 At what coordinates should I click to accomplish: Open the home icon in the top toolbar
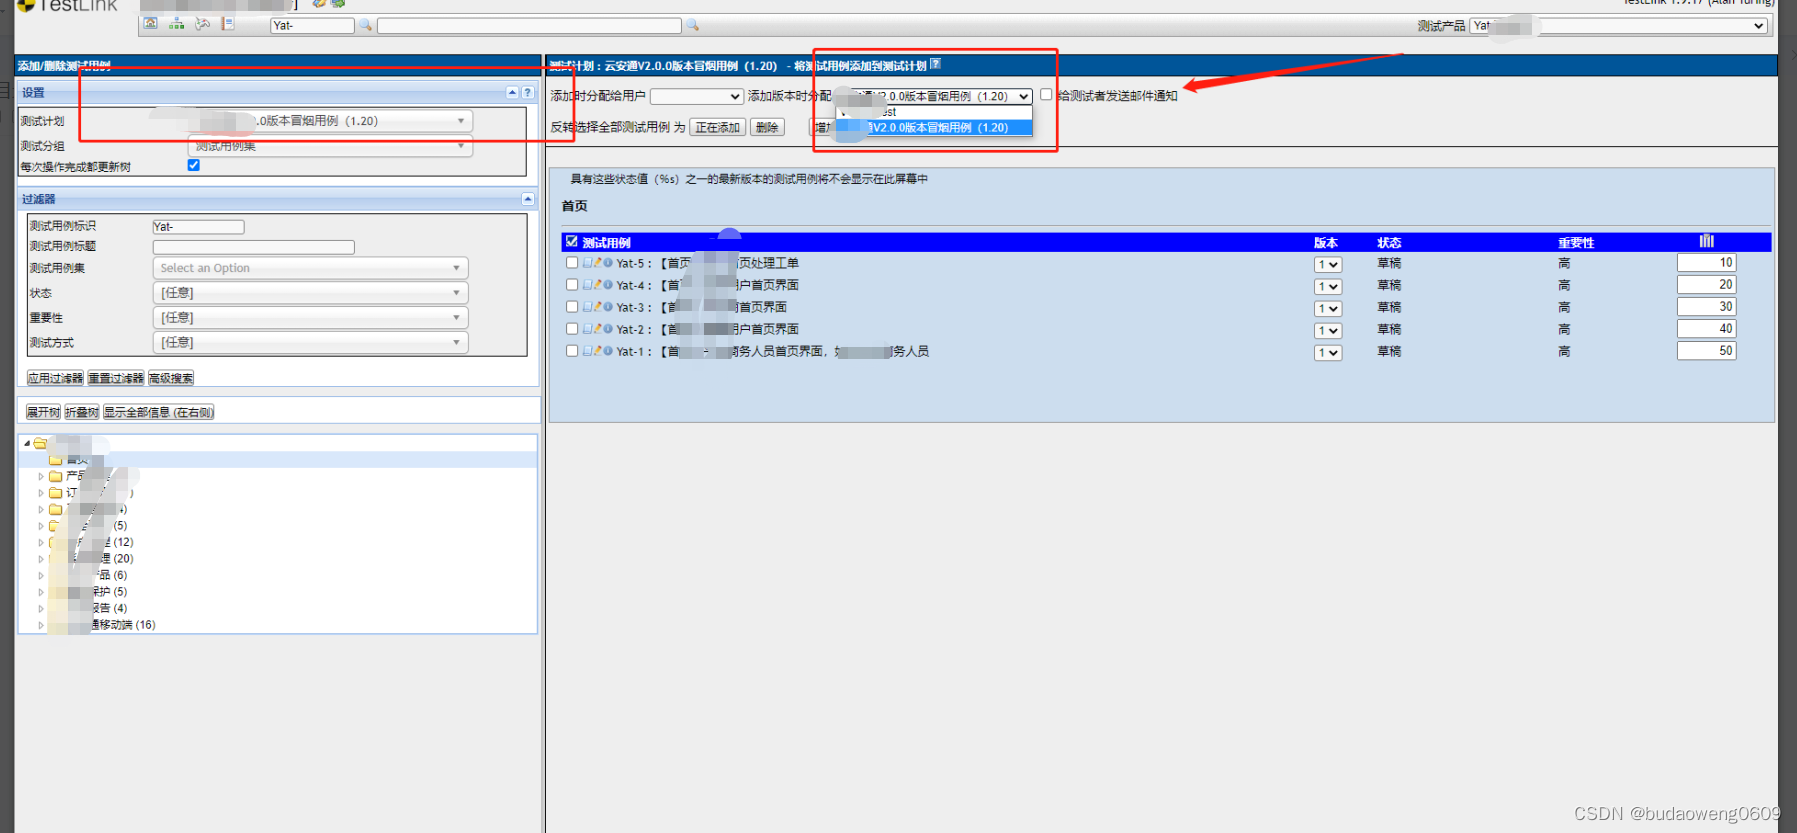[x=150, y=24]
